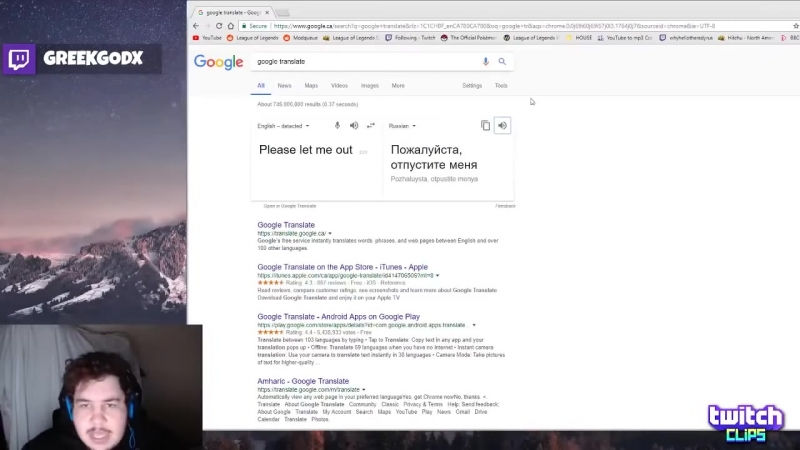The image size is (800, 450).
Task: Switch to the Images results tab
Action: pos(369,86)
